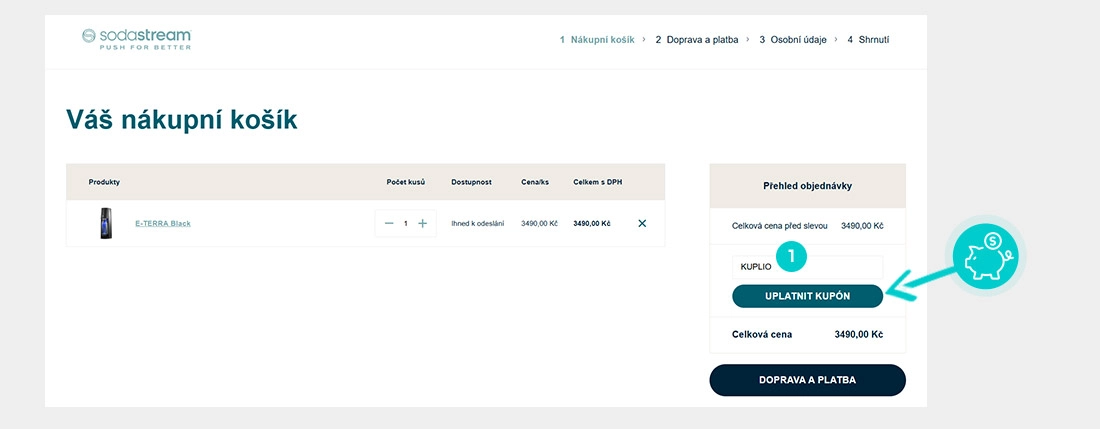Viewport: 1100px width, 429px height.
Task: Go to step 4 Shrnutí
Action: pos(868,40)
